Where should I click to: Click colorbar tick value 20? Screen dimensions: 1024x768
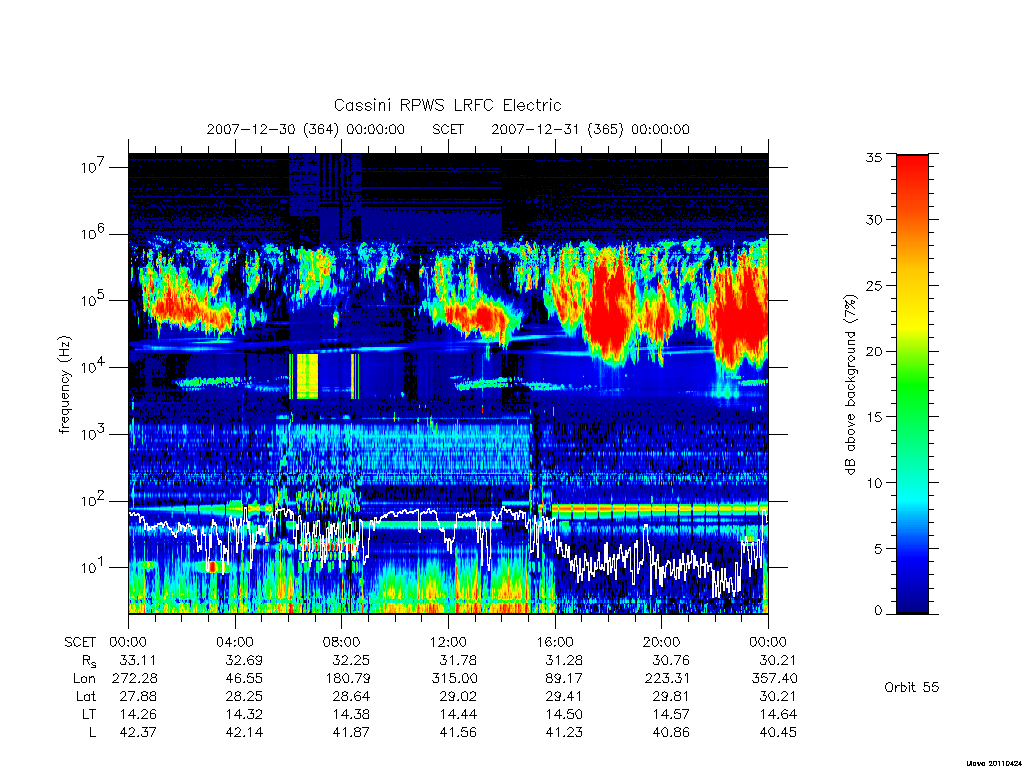tap(873, 351)
